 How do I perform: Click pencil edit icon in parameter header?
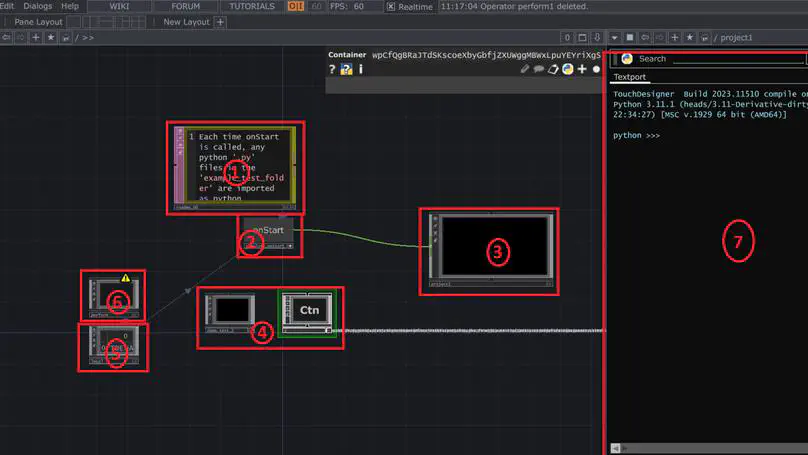(525, 69)
